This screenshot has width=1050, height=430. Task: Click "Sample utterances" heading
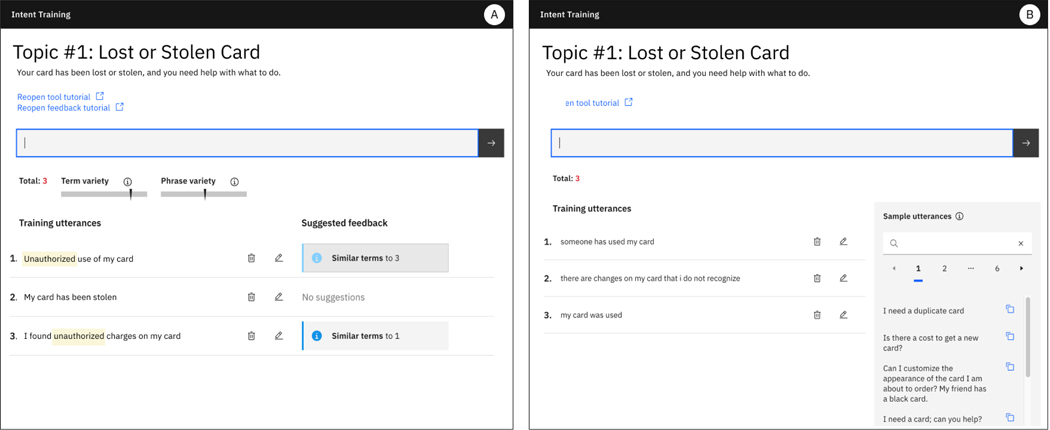[x=917, y=216]
